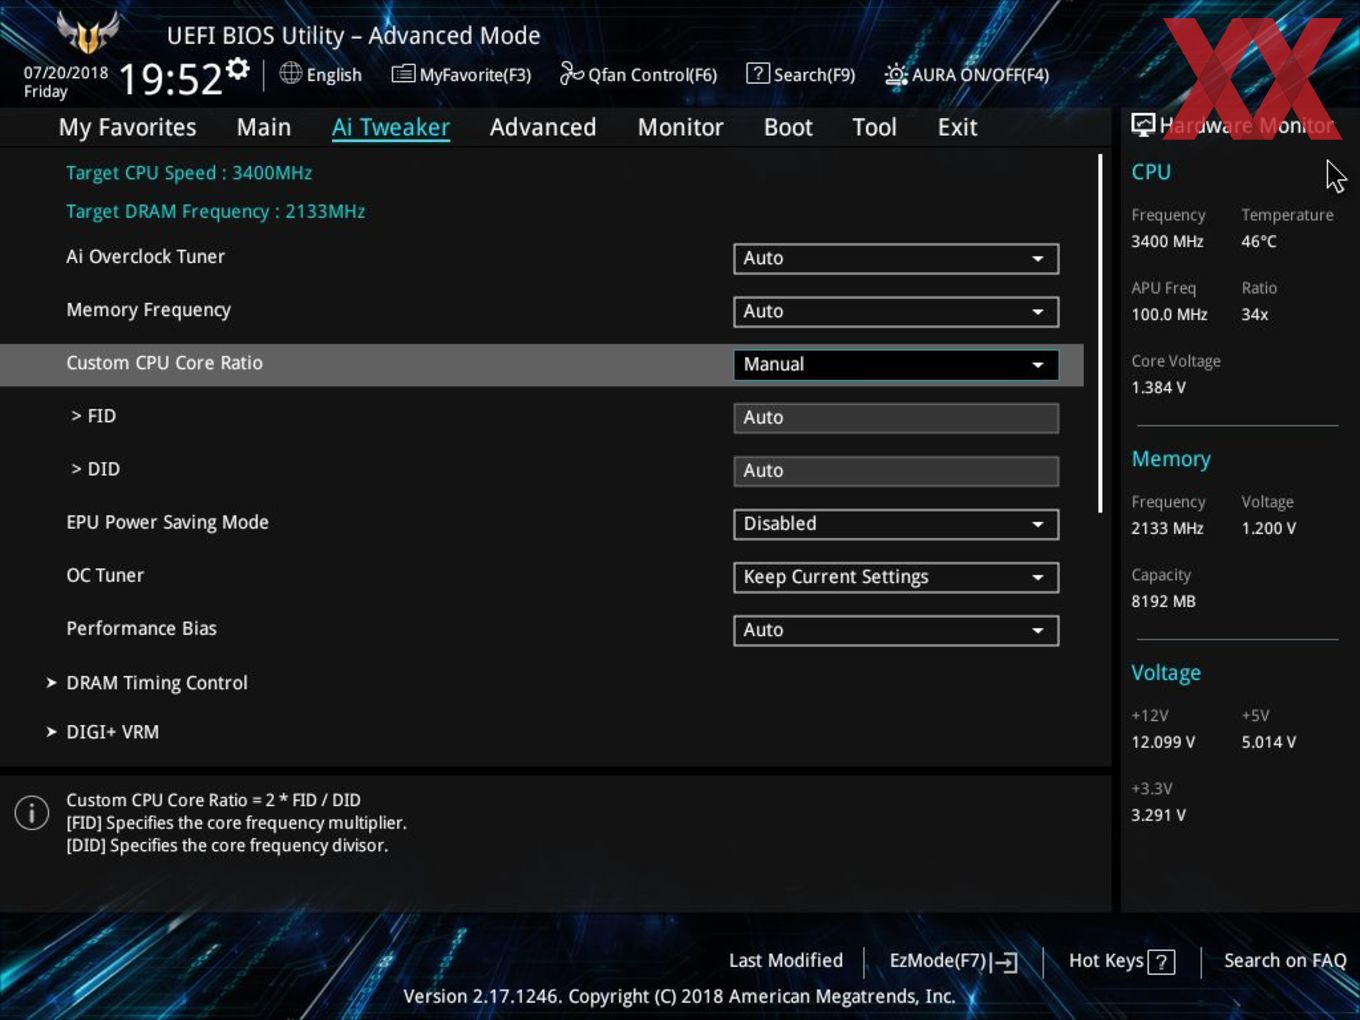Click CPU temperature value 46°C
The width and height of the screenshot is (1360, 1020).
(x=1259, y=241)
